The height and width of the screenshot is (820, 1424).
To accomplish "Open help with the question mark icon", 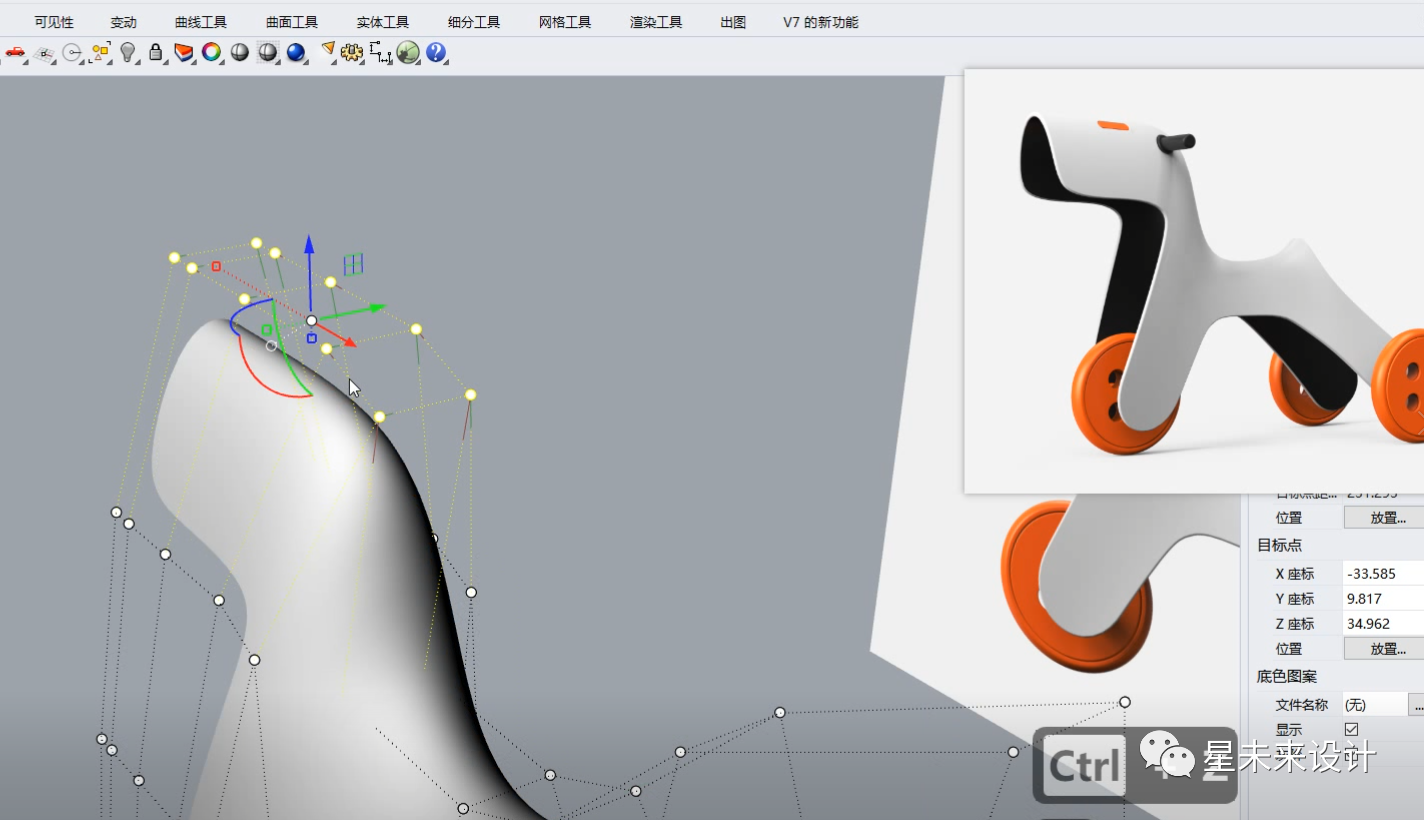I will [435, 52].
